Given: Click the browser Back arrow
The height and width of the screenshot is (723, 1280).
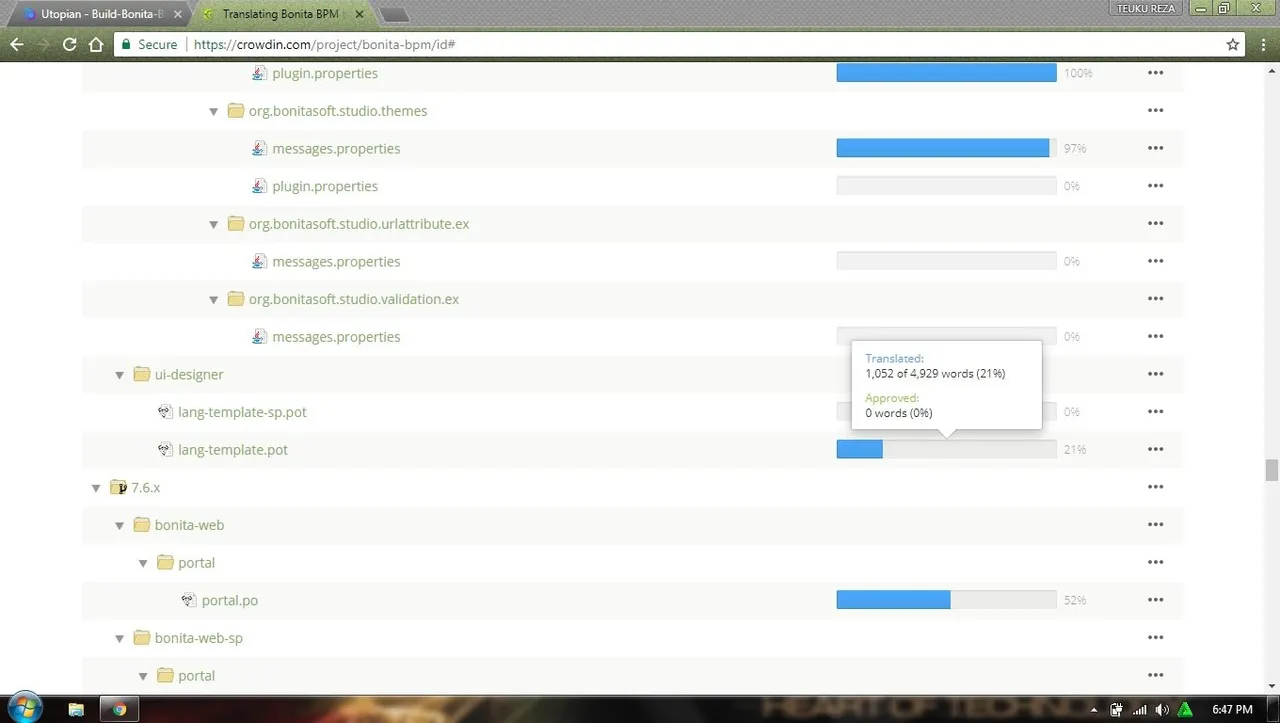Looking at the screenshot, I should click(17, 44).
